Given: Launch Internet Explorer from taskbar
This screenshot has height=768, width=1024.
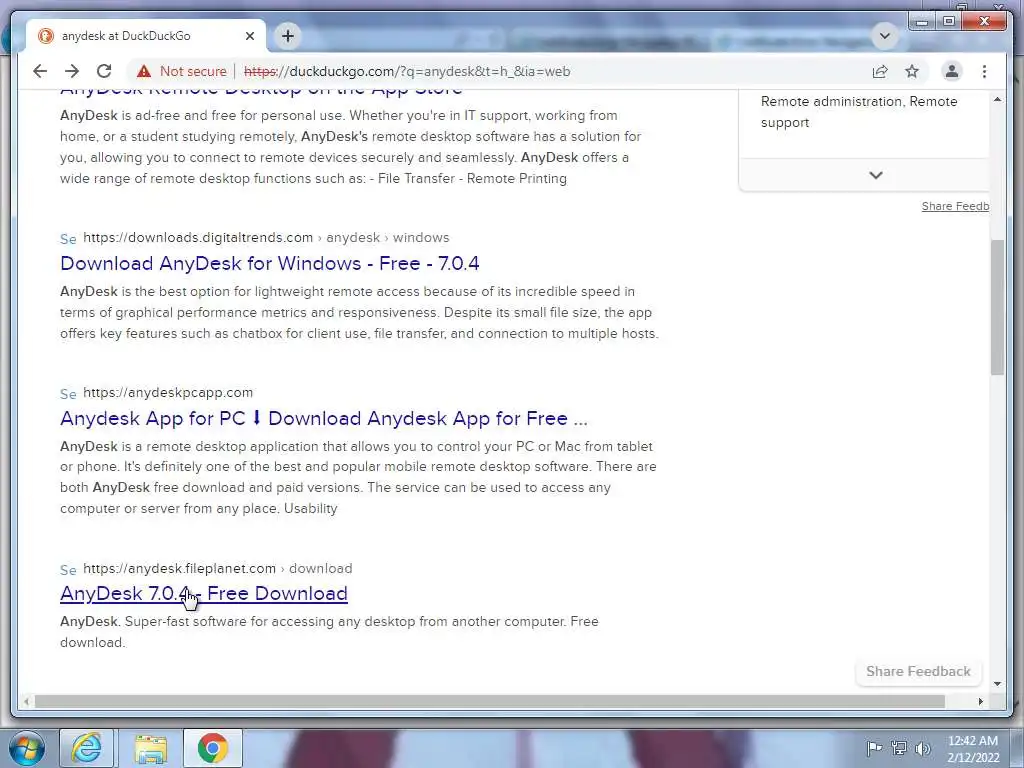Looking at the screenshot, I should 87,748.
